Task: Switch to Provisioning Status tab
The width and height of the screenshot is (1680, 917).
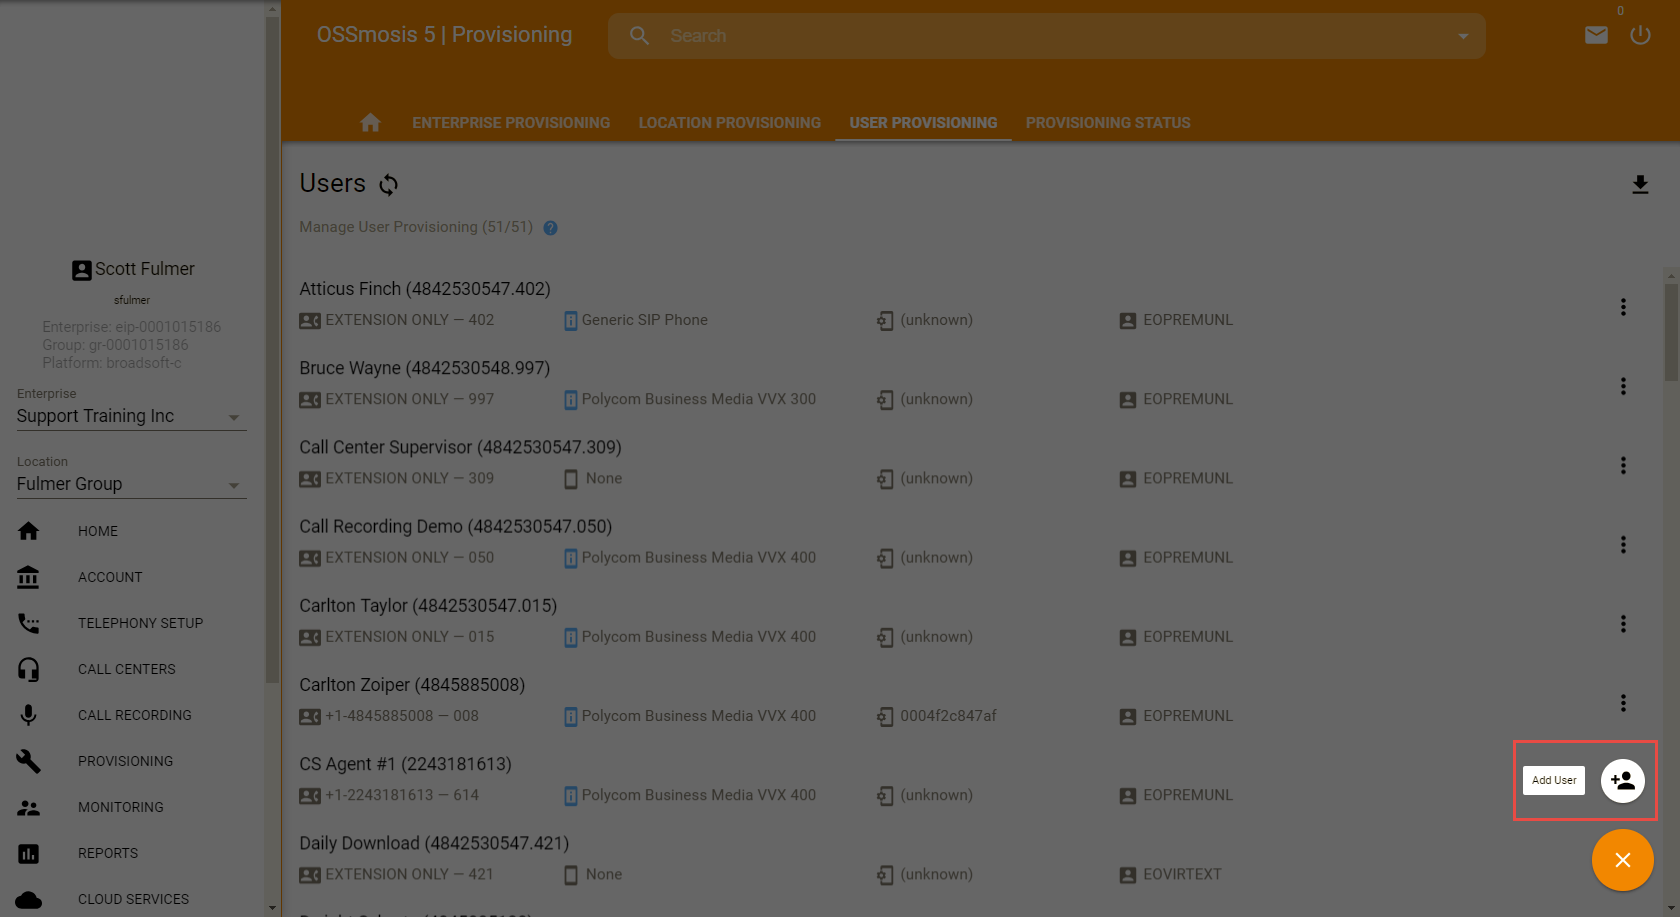Action: point(1108,123)
